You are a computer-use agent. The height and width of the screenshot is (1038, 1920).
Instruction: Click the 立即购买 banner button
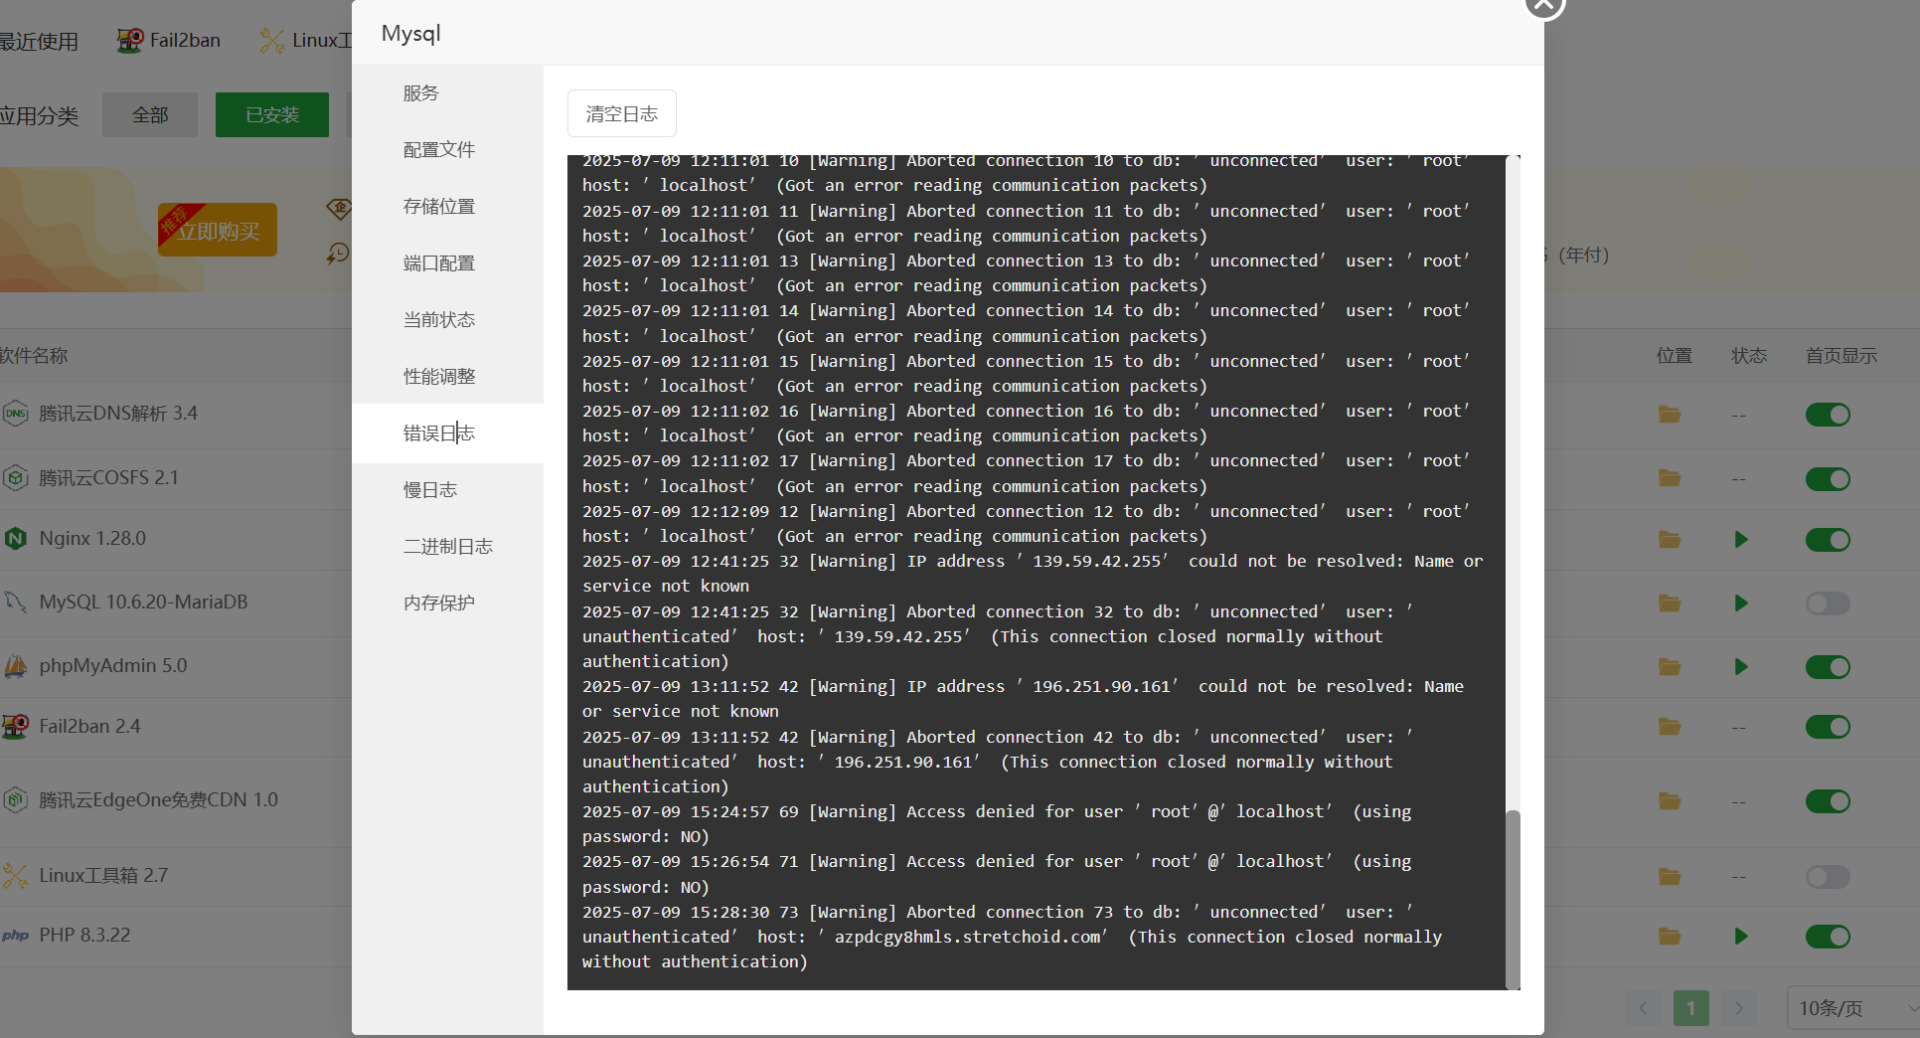click(218, 231)
